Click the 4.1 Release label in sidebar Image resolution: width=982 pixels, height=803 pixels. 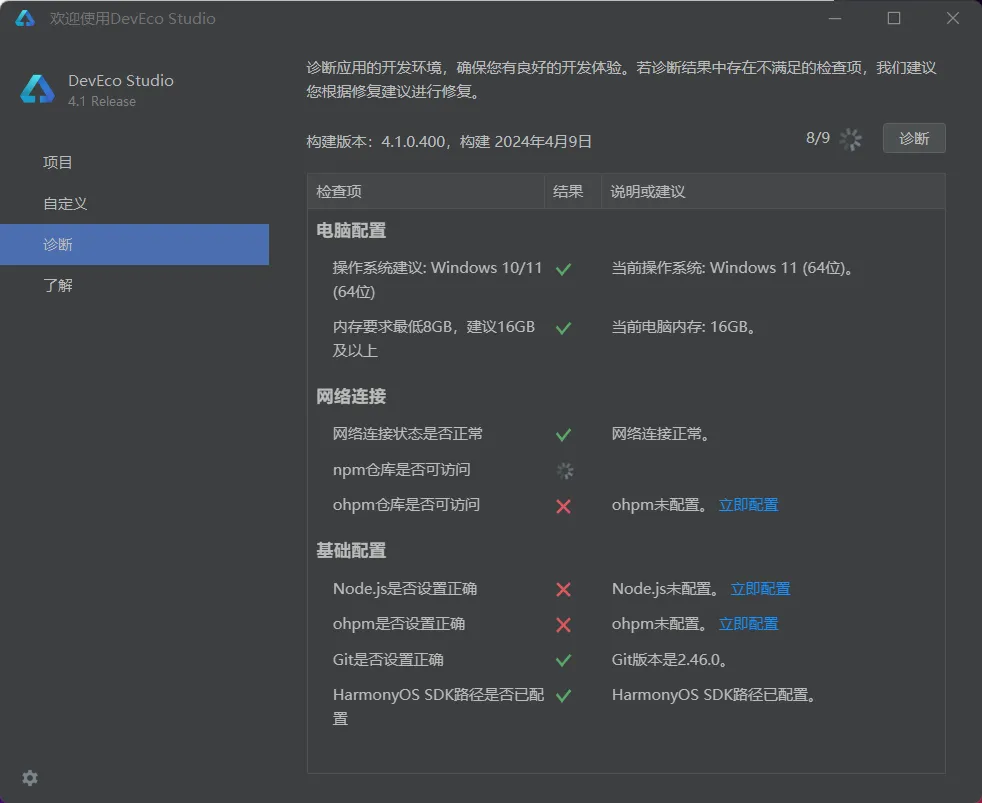pyautogui.click(x=101, y=101)
